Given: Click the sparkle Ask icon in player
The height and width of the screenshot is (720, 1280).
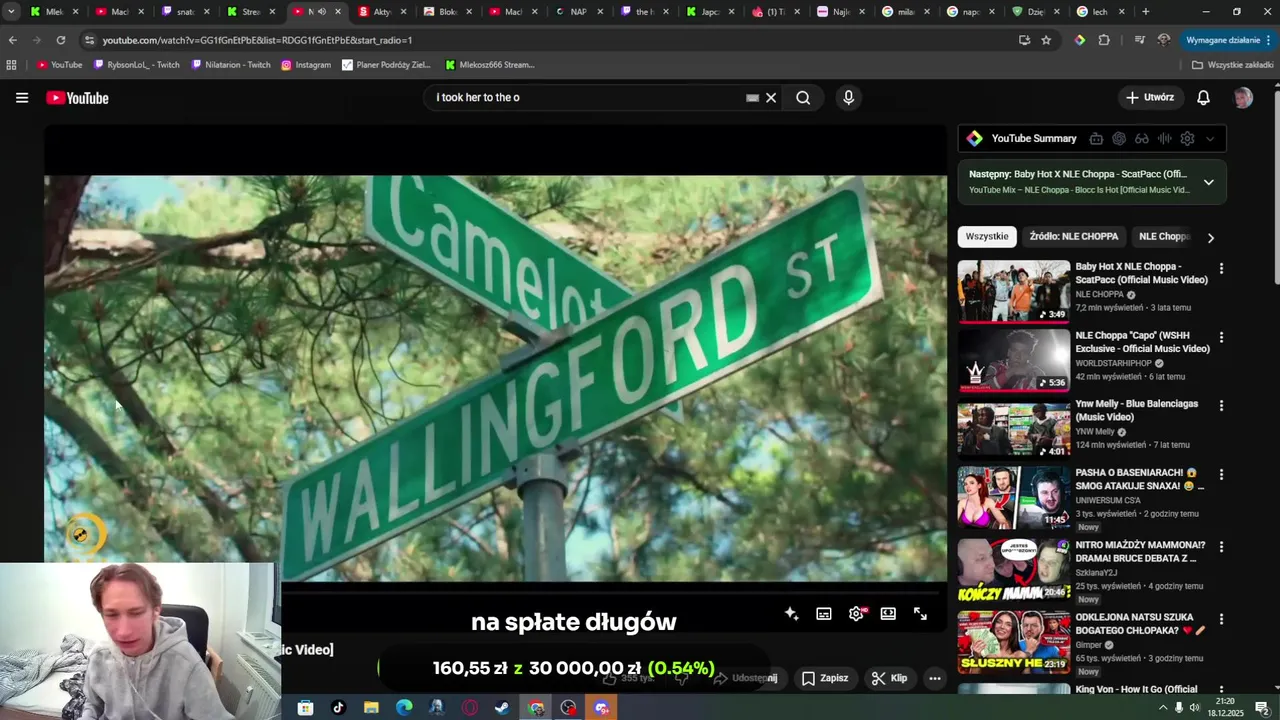Looking at the screenshot, I should click(x=791, y=614).
